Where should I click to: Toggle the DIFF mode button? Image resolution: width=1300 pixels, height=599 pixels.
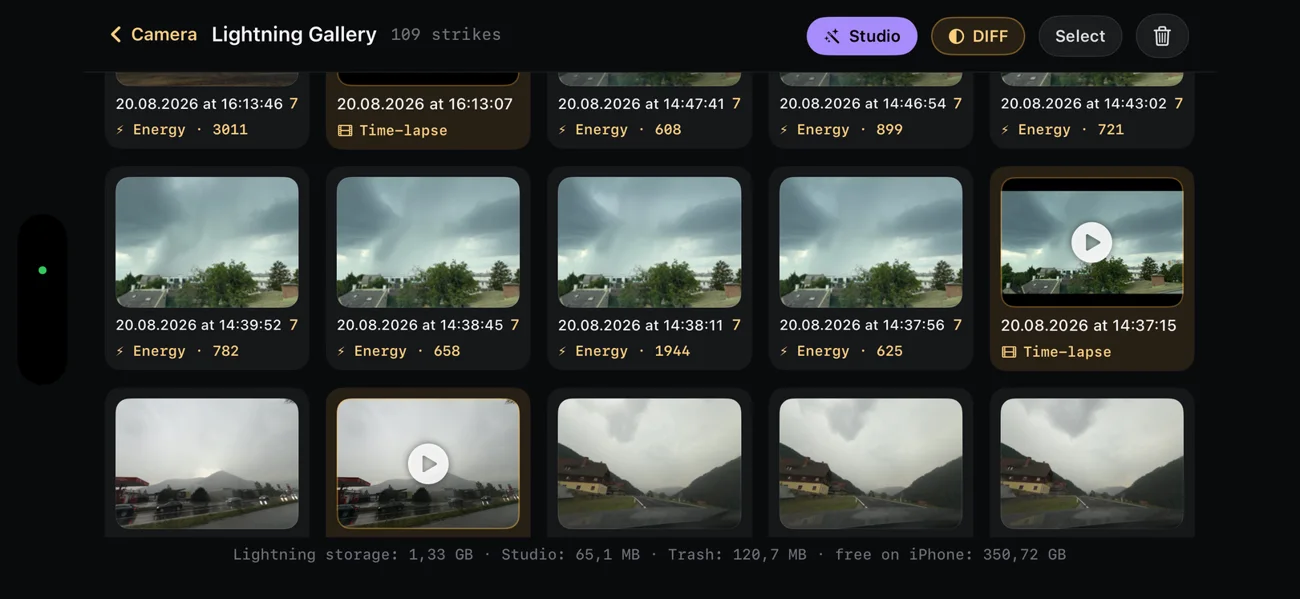click(x=978, y=36)
